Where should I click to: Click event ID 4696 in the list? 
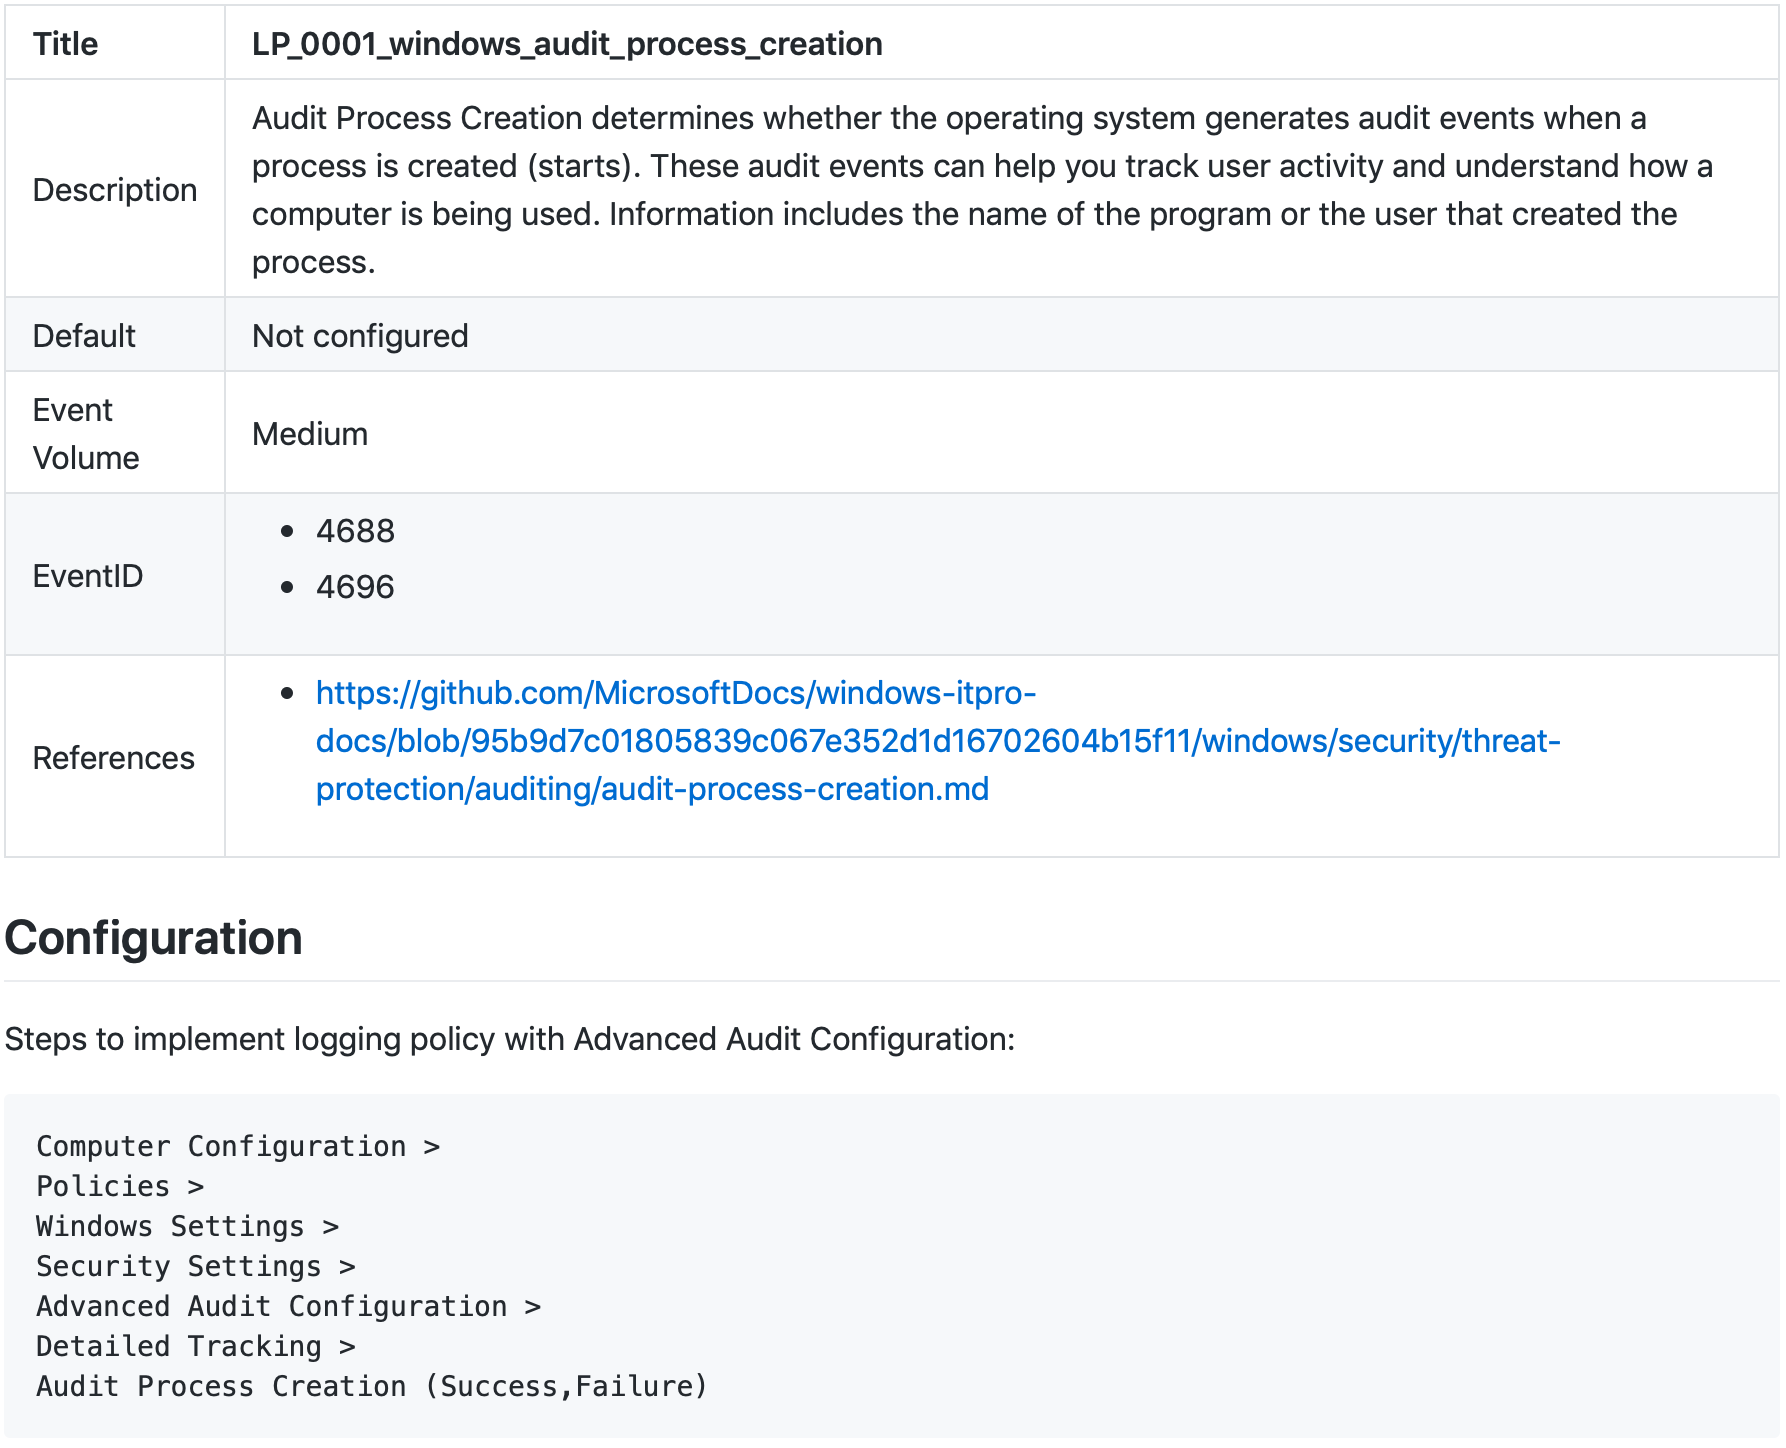point(355,587)
